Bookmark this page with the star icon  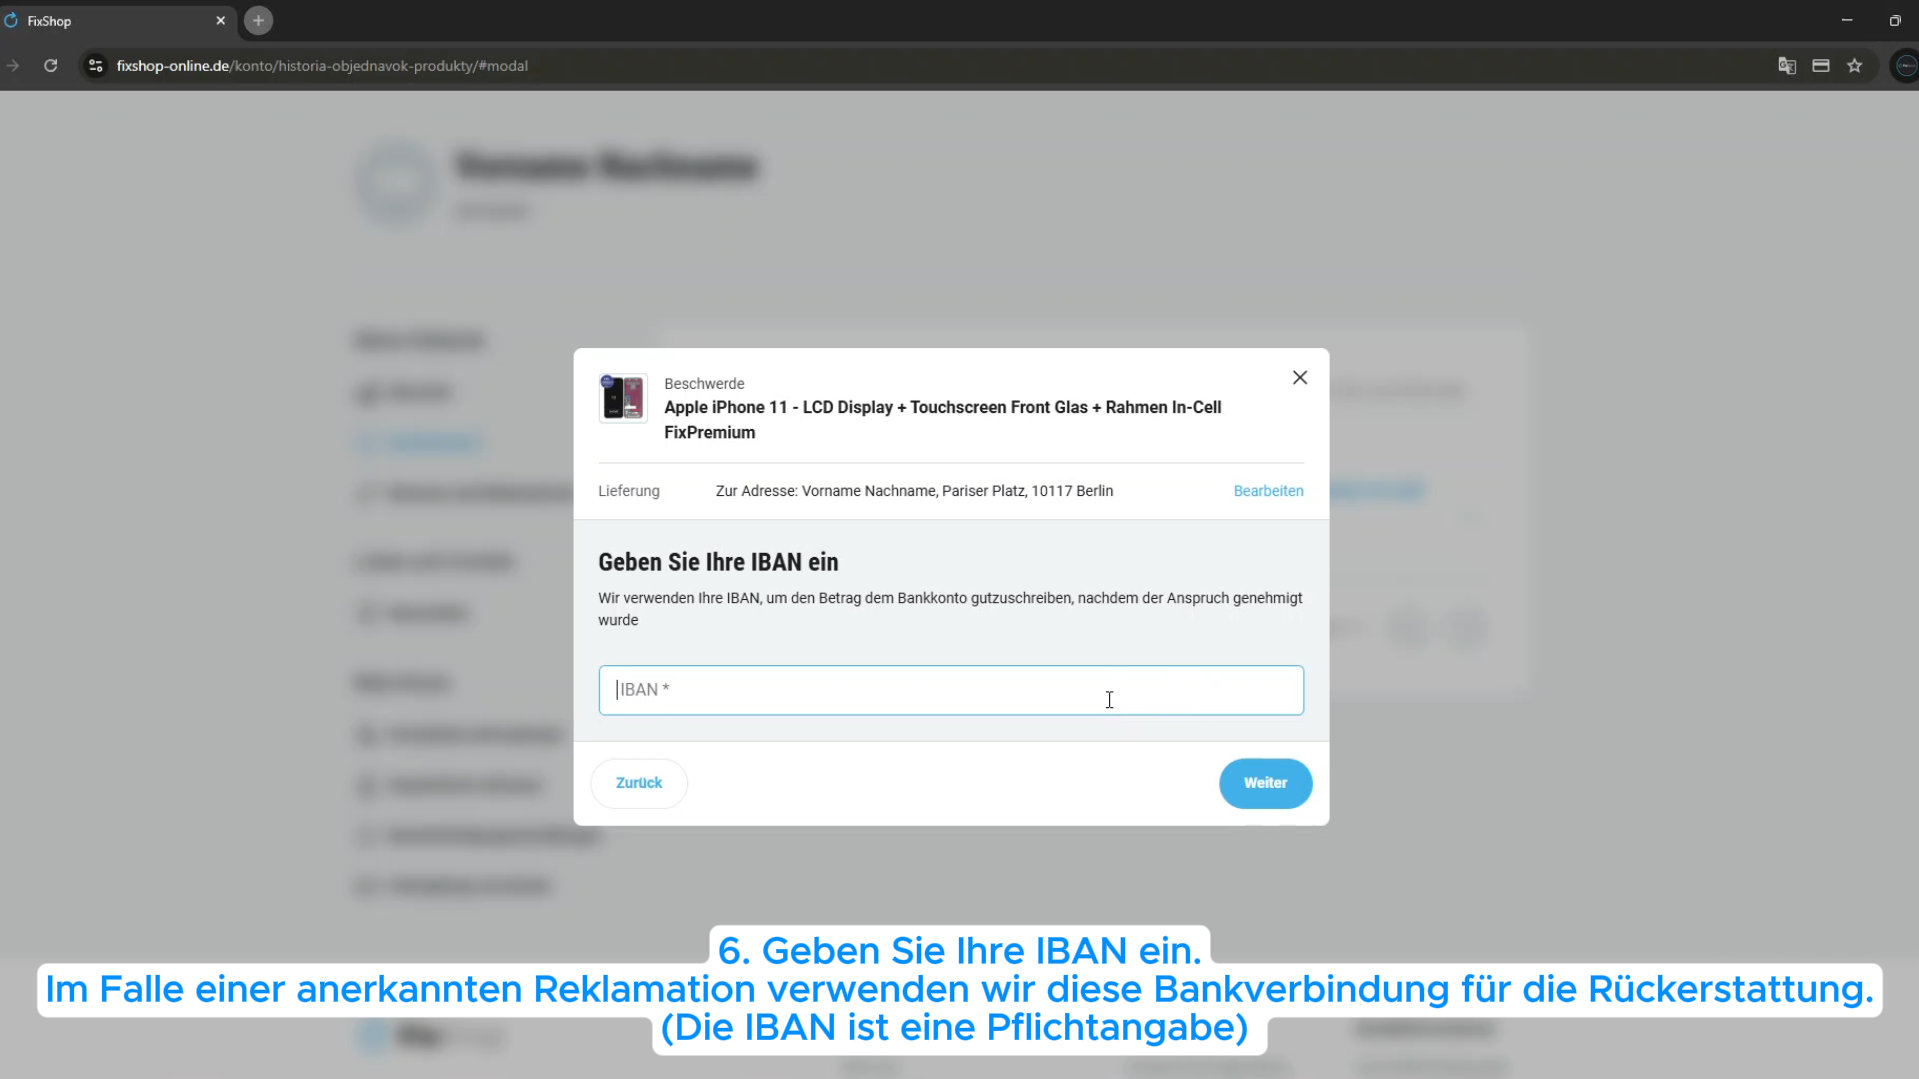click(1855, 66)
